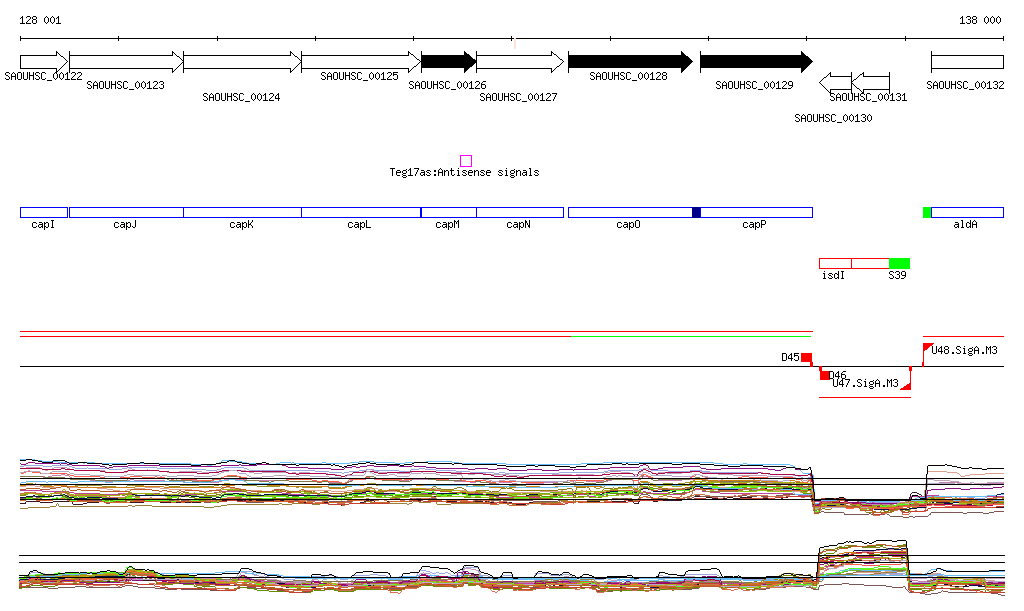Select the green S39 segment box

(899, 263)
